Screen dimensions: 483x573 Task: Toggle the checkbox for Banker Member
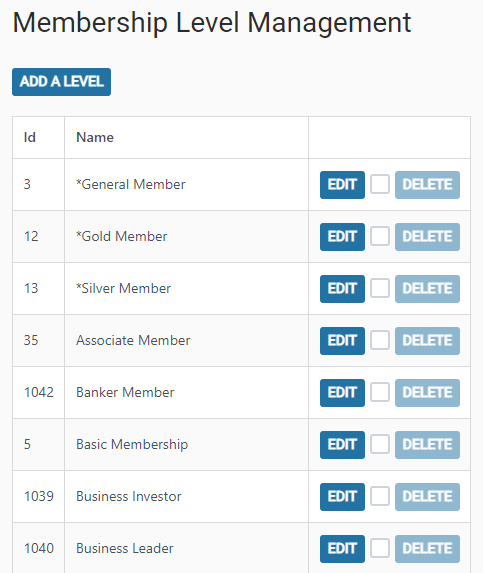tap(380, 392)
